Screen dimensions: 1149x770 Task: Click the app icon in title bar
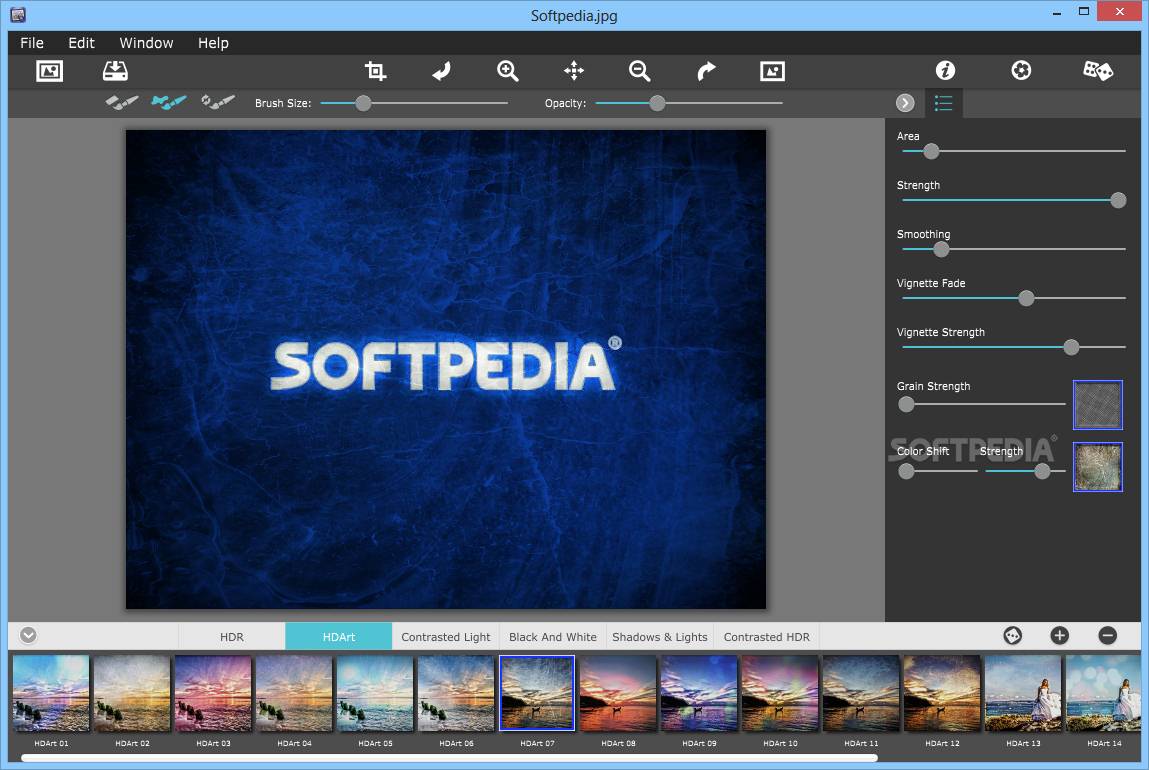point(18,14)
